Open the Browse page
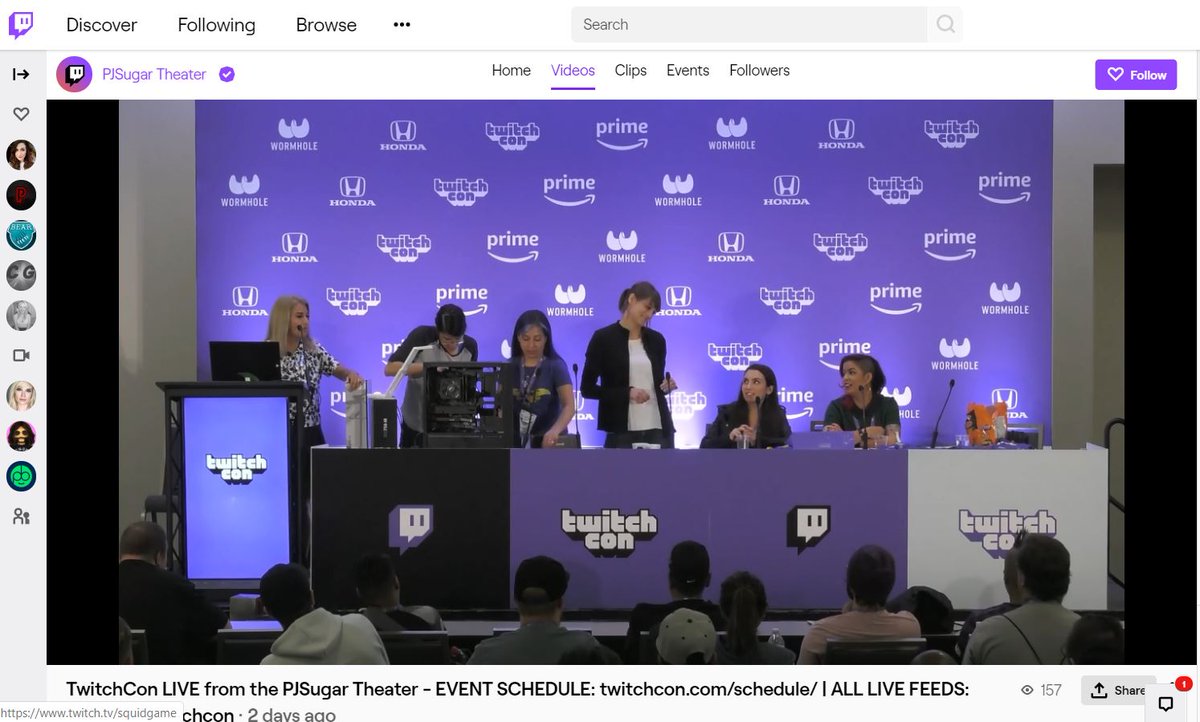 (x=326, y=25)
